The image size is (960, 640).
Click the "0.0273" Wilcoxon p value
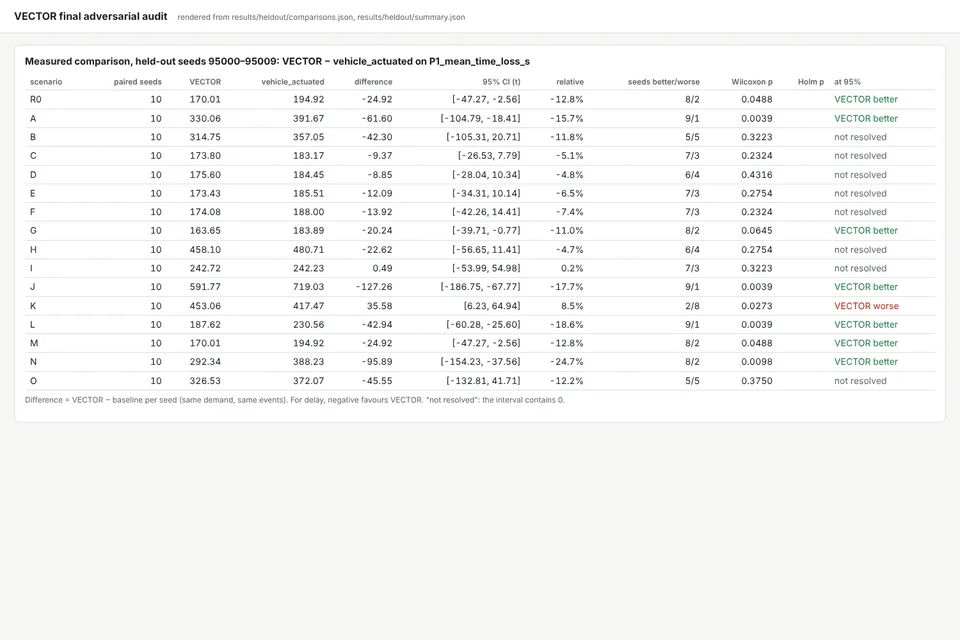pos(757,306)
